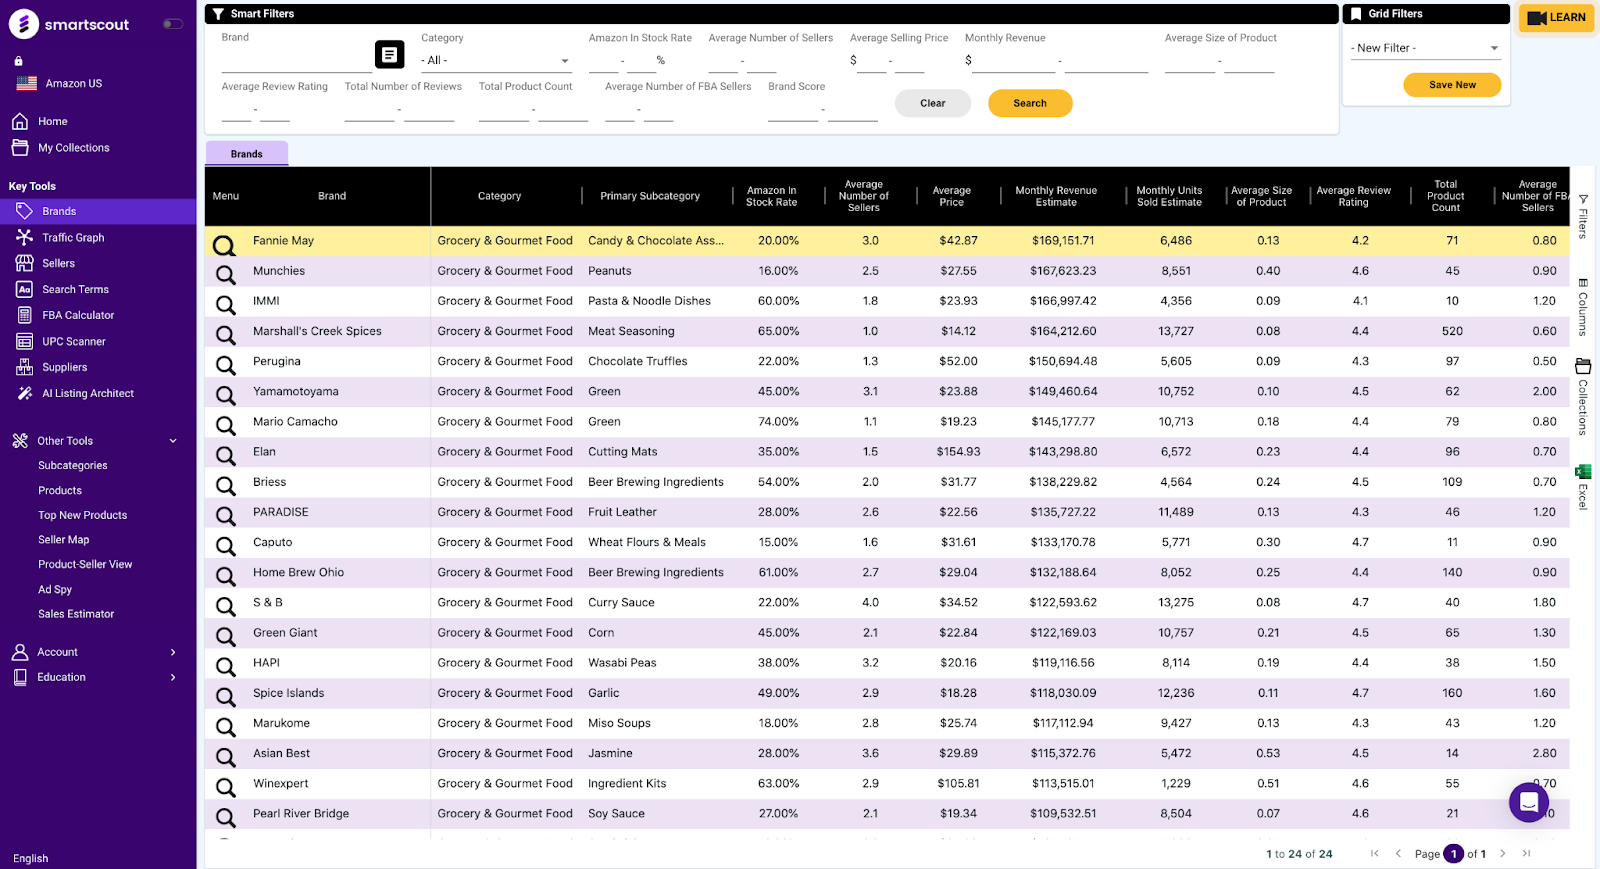1600x869 pixels.
Task: Open the FBA Calculator
Action: (x=78, y=315)
